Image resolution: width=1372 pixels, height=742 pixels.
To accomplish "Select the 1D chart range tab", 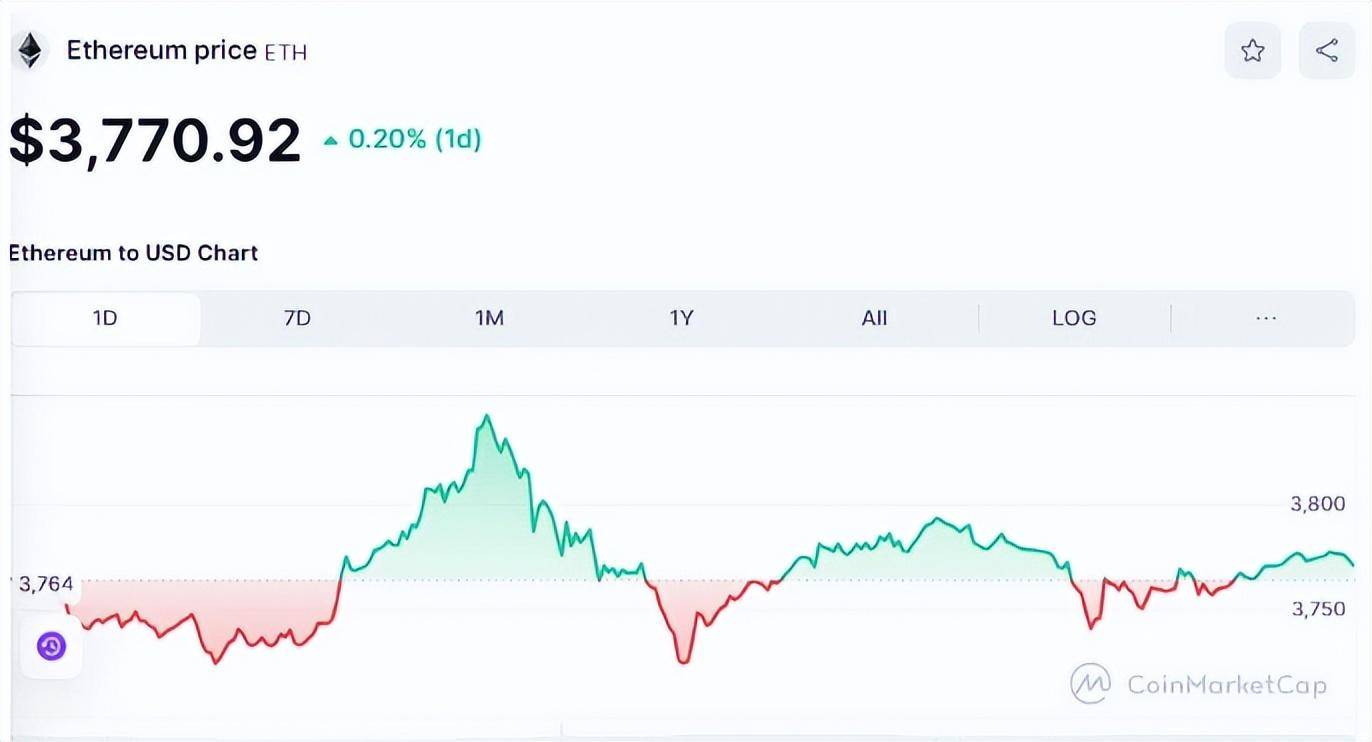I will [105, 318].
